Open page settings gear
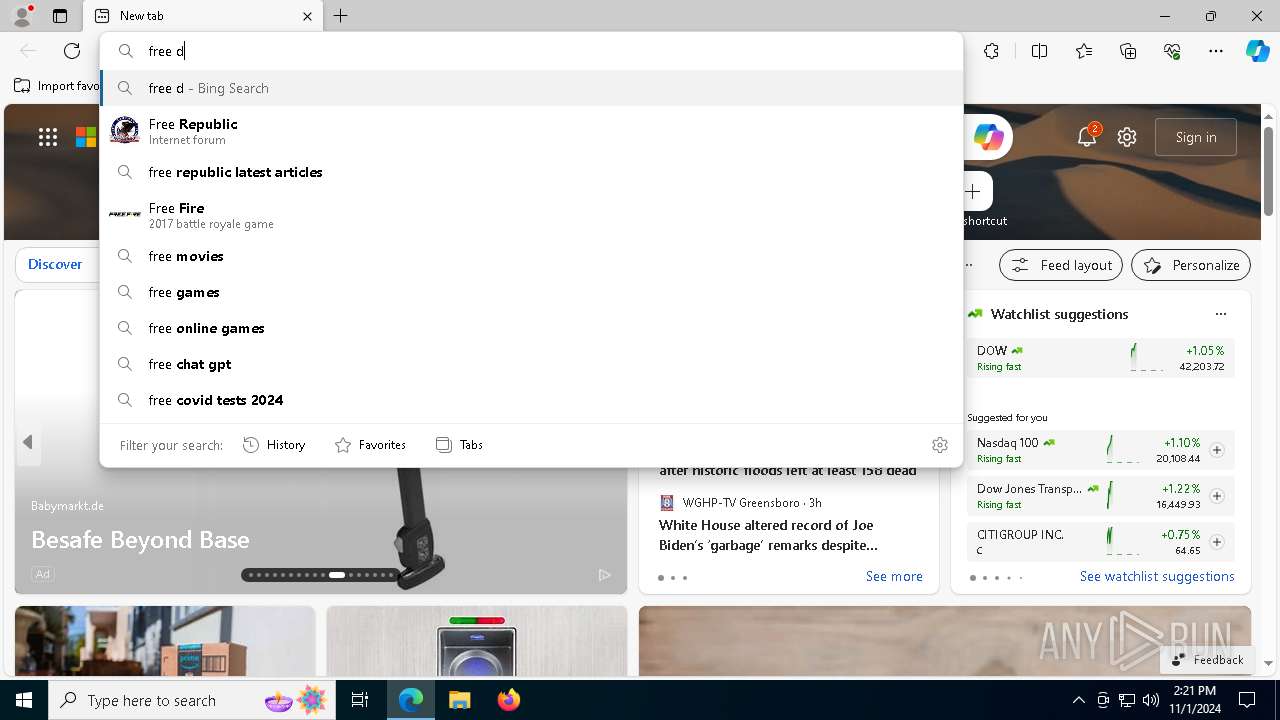This screenshot has height=720, width=1280. 1127,138
